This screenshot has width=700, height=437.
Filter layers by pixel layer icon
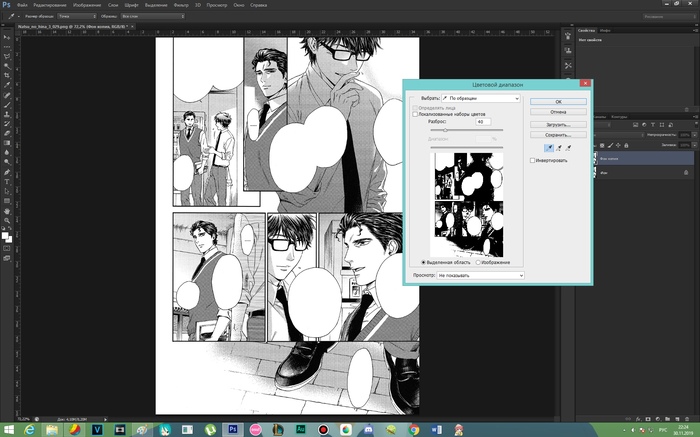(635, 125)
